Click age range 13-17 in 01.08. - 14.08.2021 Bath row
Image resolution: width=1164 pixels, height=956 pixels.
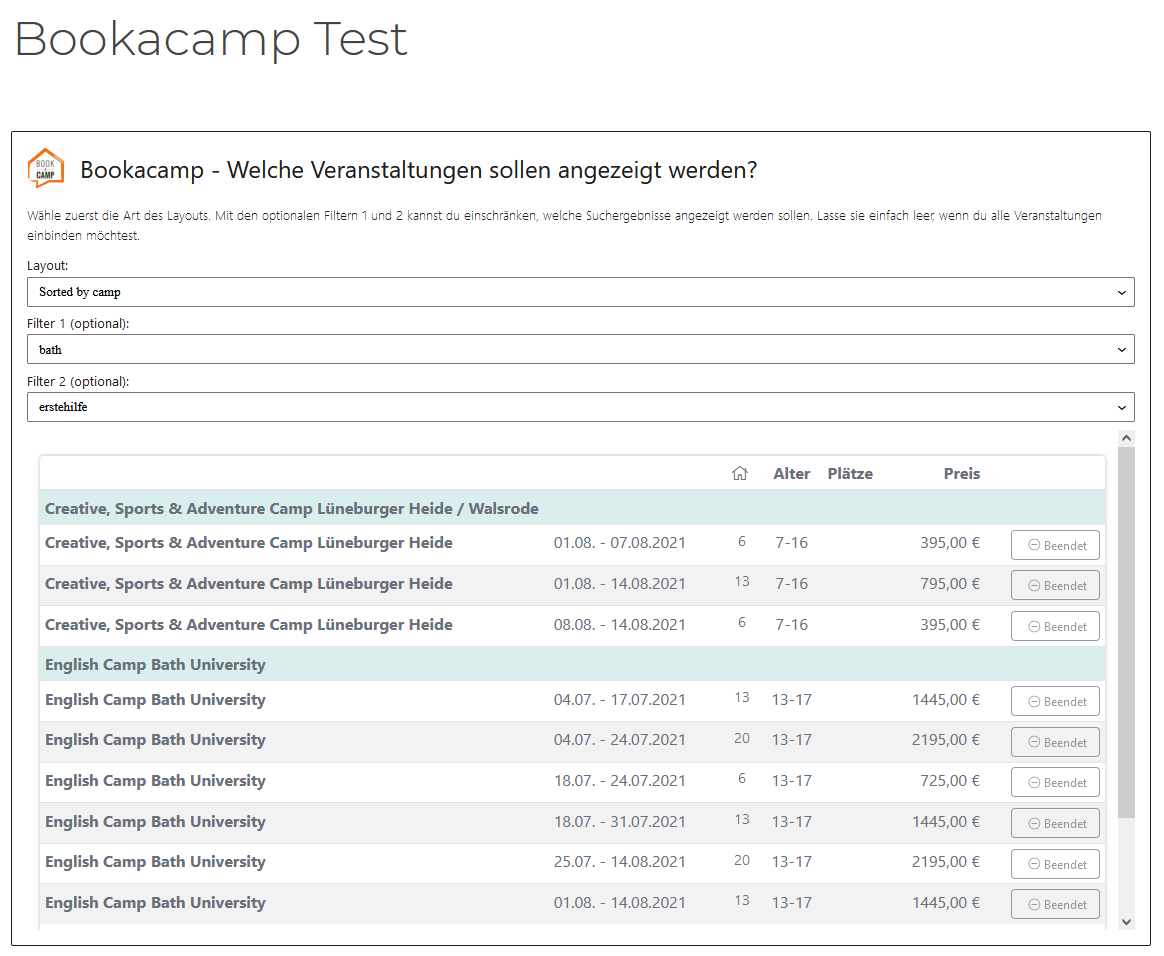tap(791, 903)
